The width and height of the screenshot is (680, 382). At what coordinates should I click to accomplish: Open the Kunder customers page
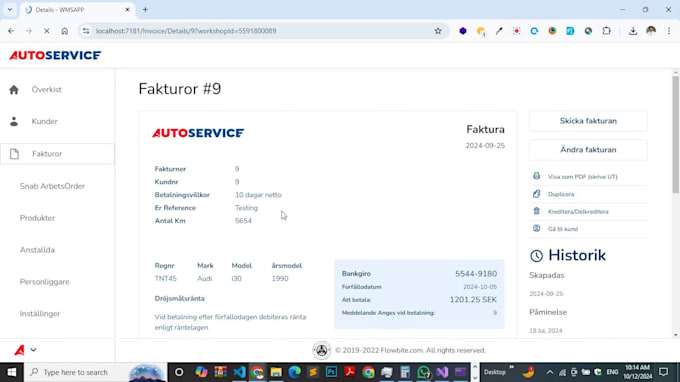tap(44, 121)
